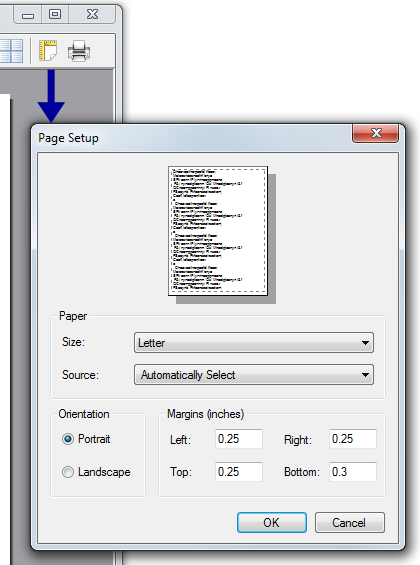This screenshot has height=565, width=420.
Task: Select the multi-page grid view icon
Action: point(11,51)
